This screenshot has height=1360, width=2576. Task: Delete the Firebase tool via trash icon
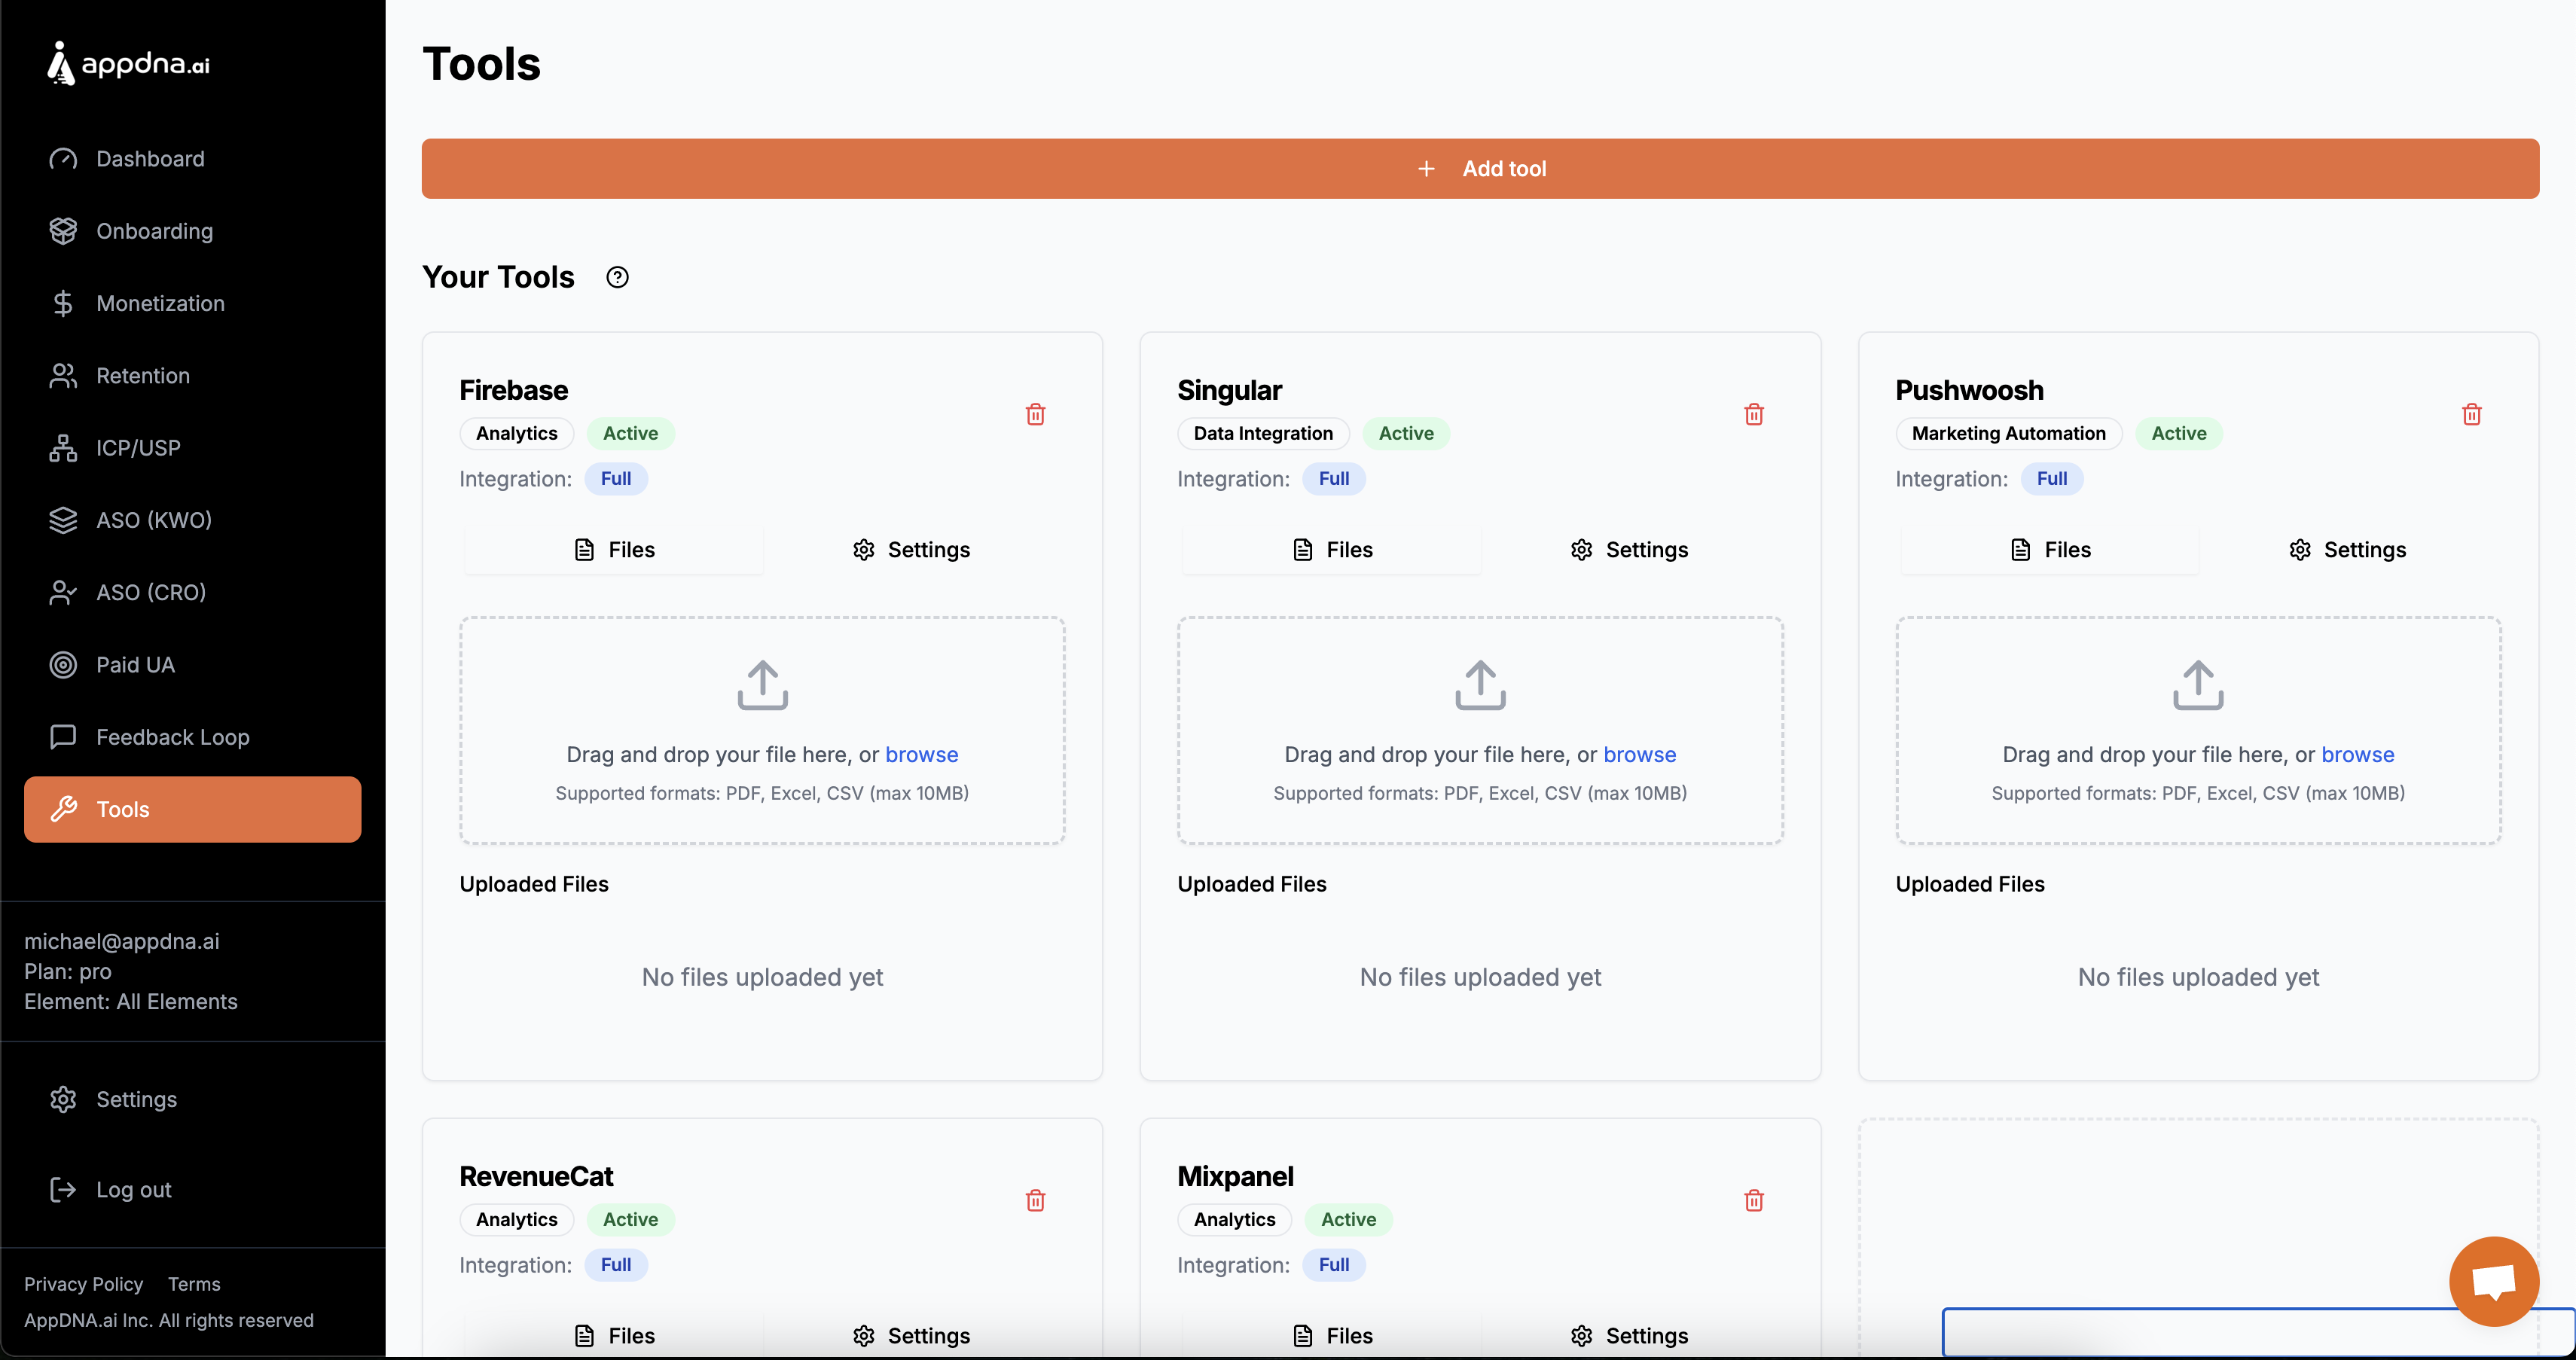[x=1035, y=414]
